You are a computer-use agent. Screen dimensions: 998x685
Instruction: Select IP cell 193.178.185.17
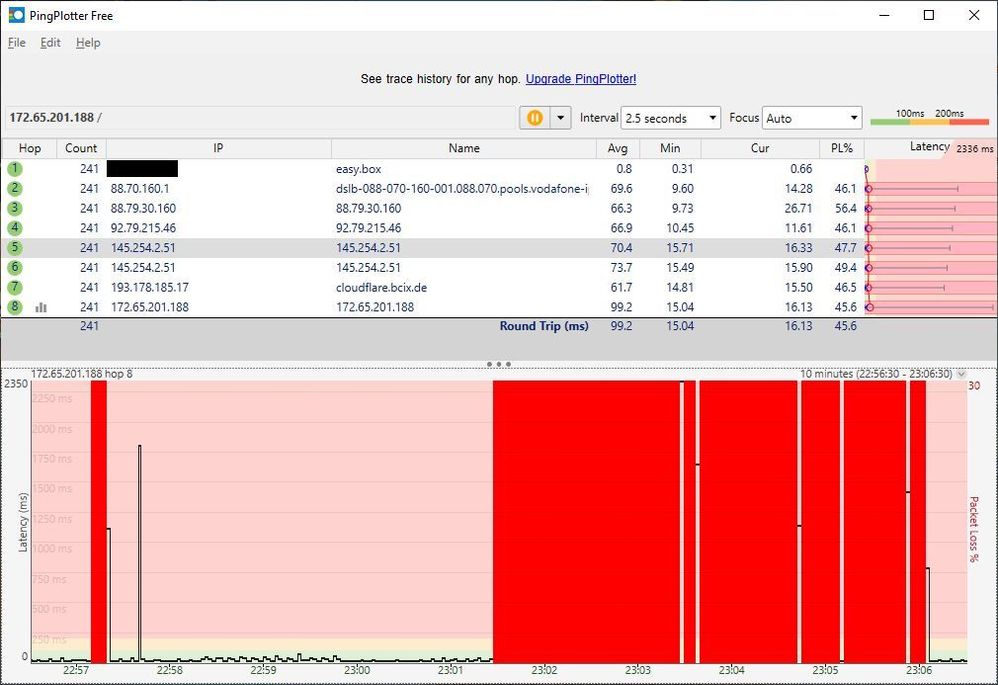pos(150,287)
